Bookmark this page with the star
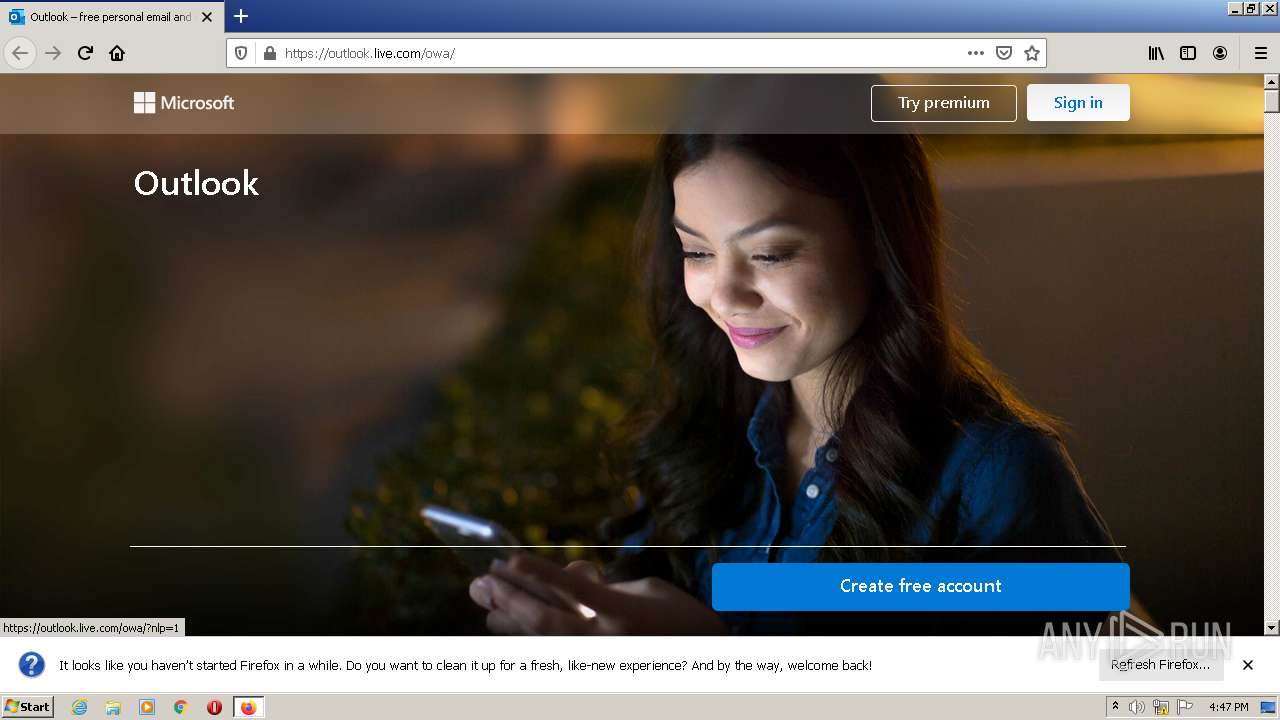This screenshot has width=1280, height=720. [1032, 53]
